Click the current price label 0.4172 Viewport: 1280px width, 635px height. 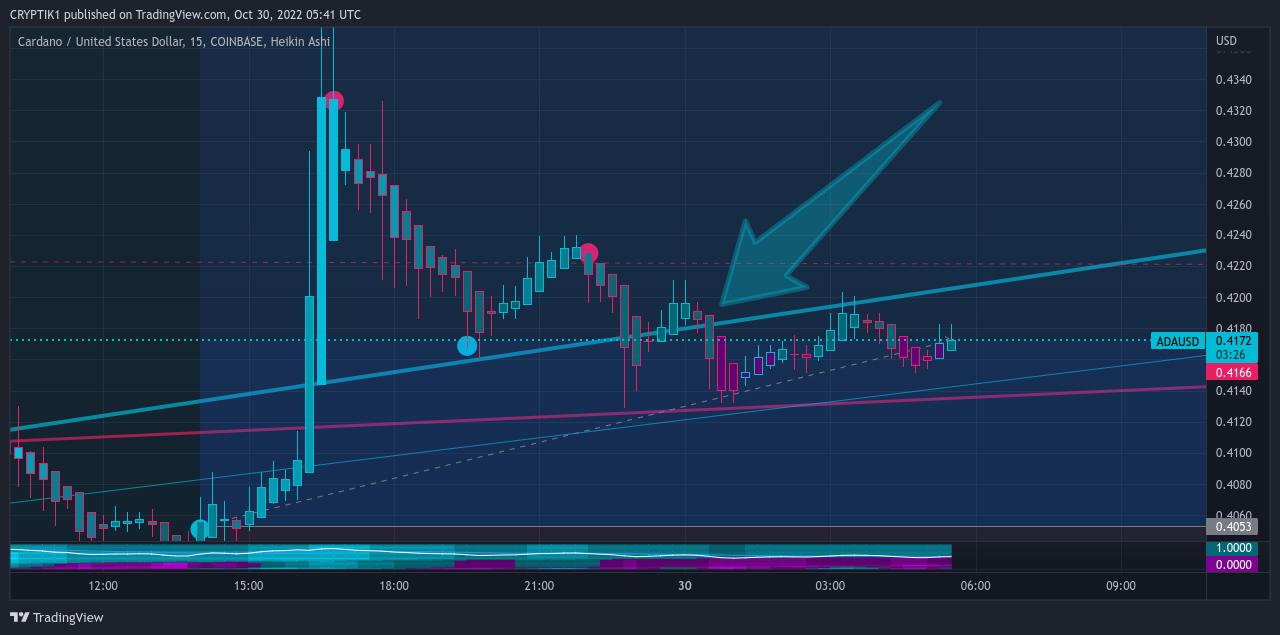pyautogui.click(x=1231, y=341)
